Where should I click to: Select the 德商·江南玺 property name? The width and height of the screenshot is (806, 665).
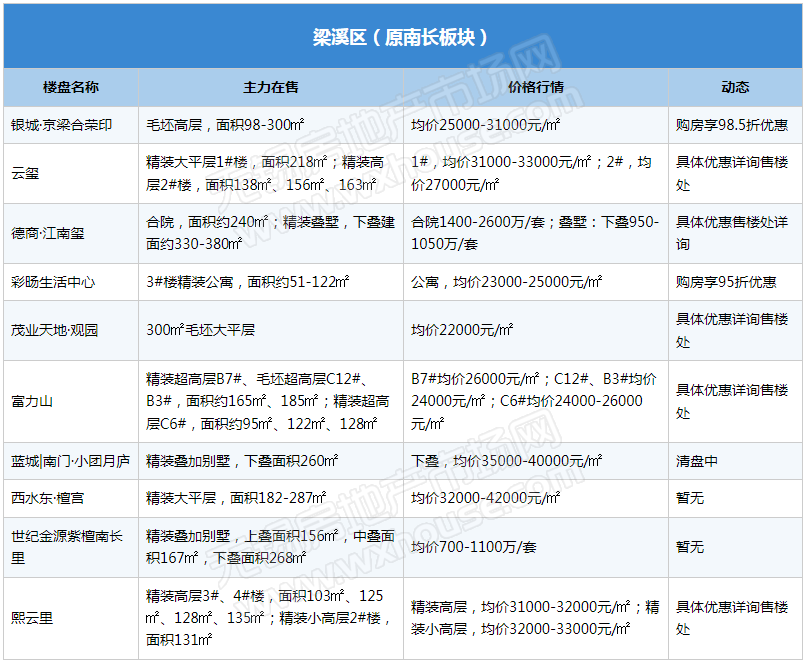click(x=48, y=233)
